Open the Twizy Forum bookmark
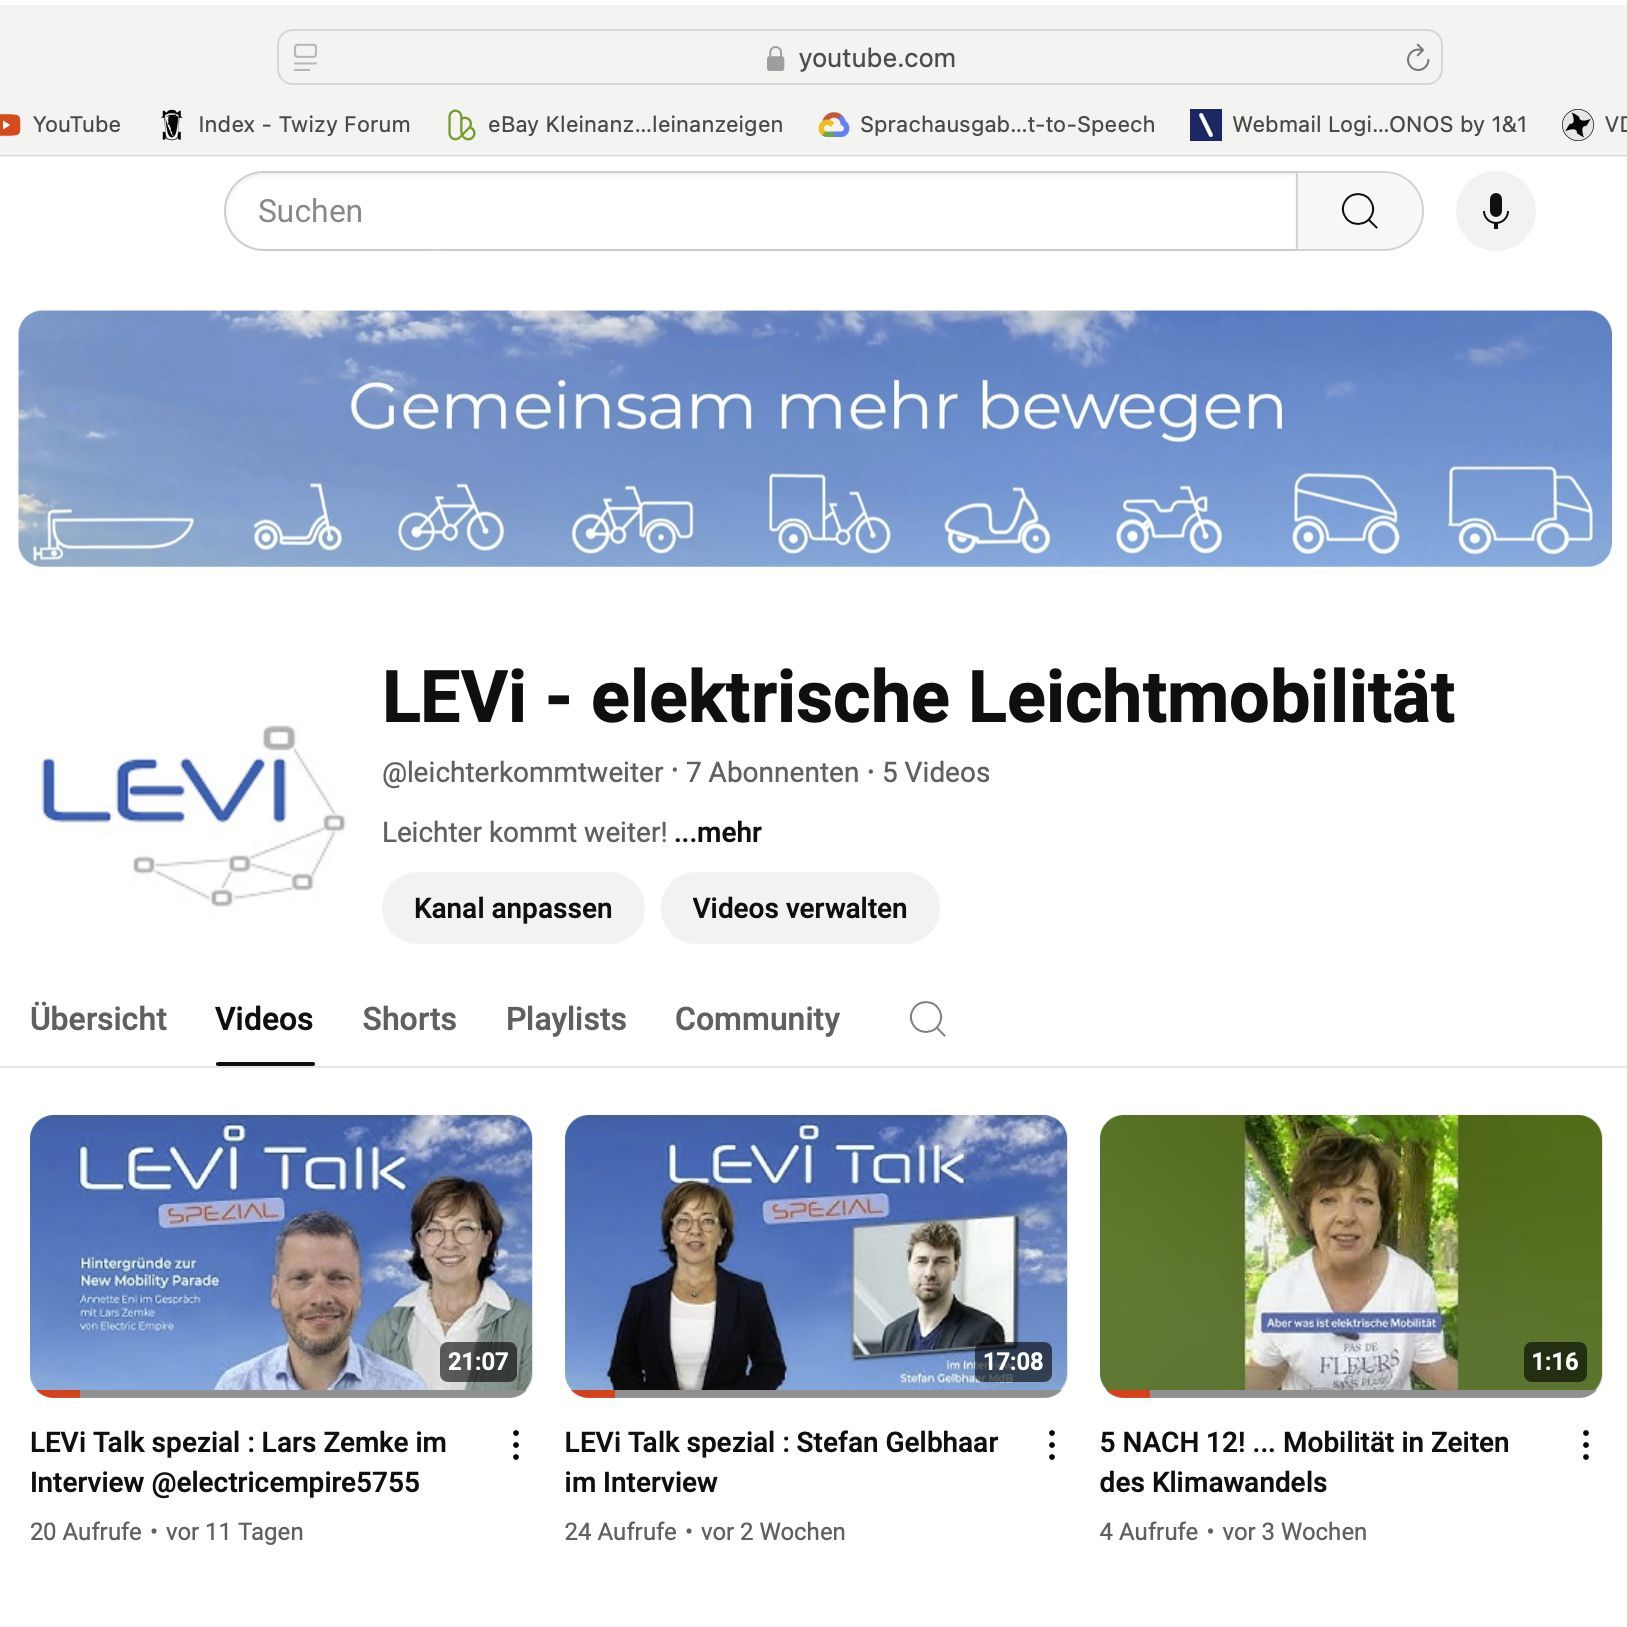 click(286, 124)
